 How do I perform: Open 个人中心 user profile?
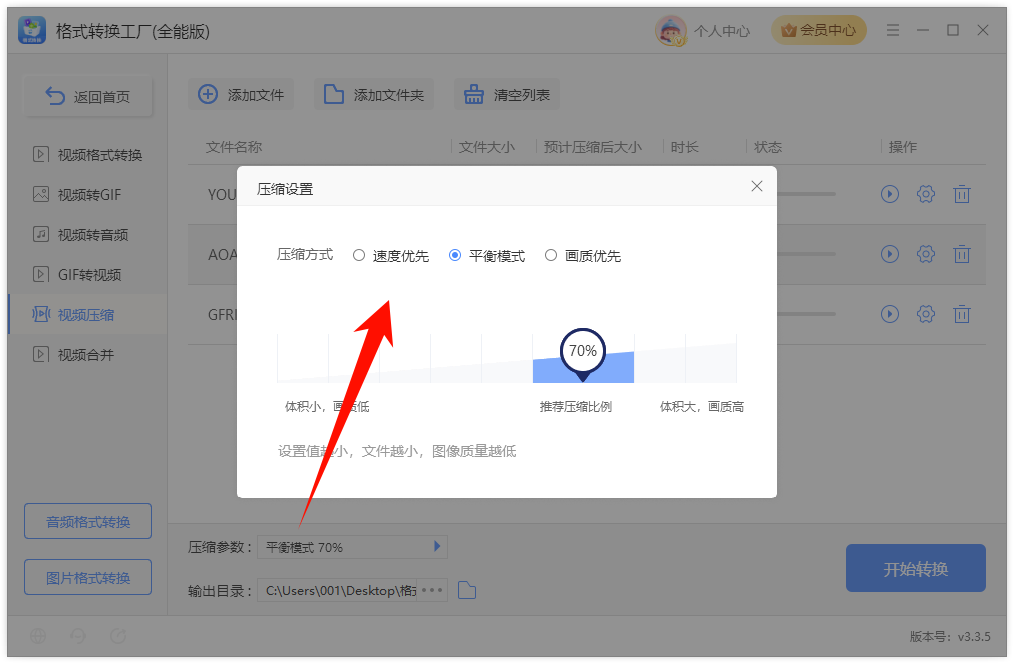[722, 31]
